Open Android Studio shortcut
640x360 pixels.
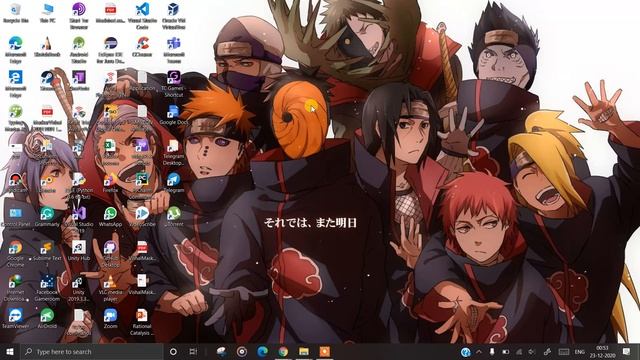(79, 50)
